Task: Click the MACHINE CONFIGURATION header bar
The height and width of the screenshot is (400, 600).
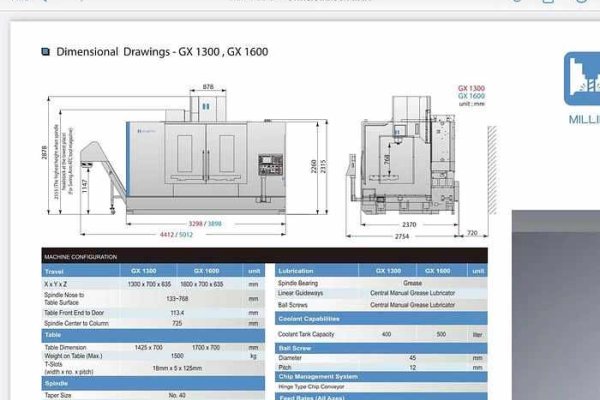Action: click(264, 256)
